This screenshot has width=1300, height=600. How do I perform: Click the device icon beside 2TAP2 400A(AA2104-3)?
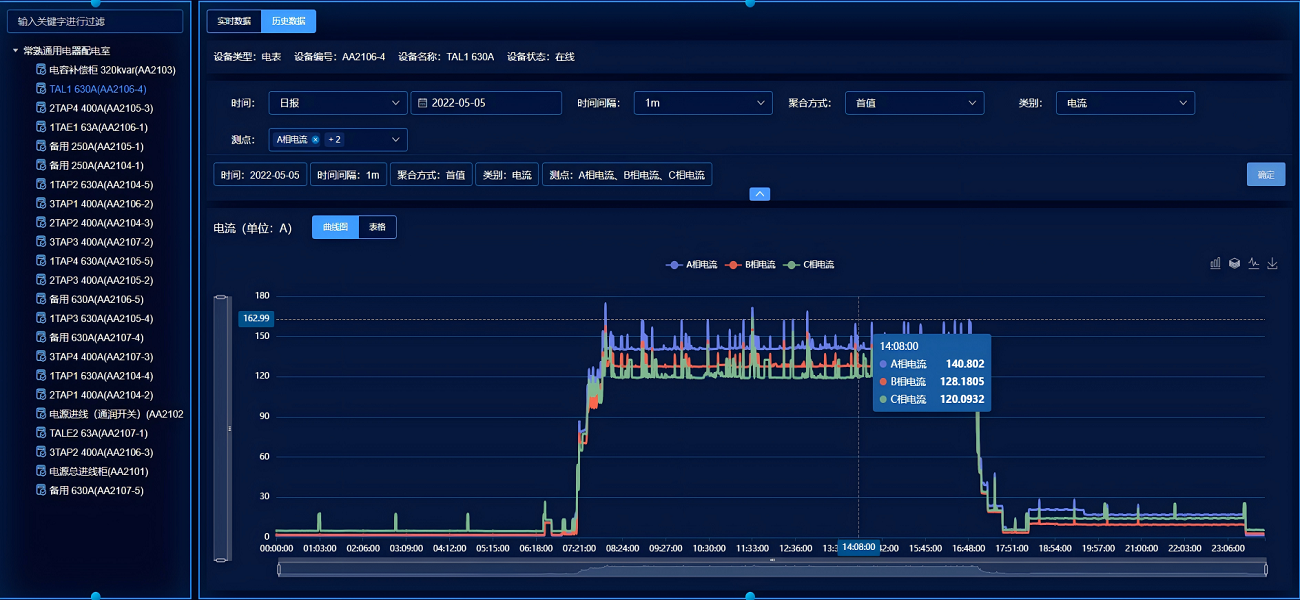coord(41,223)
